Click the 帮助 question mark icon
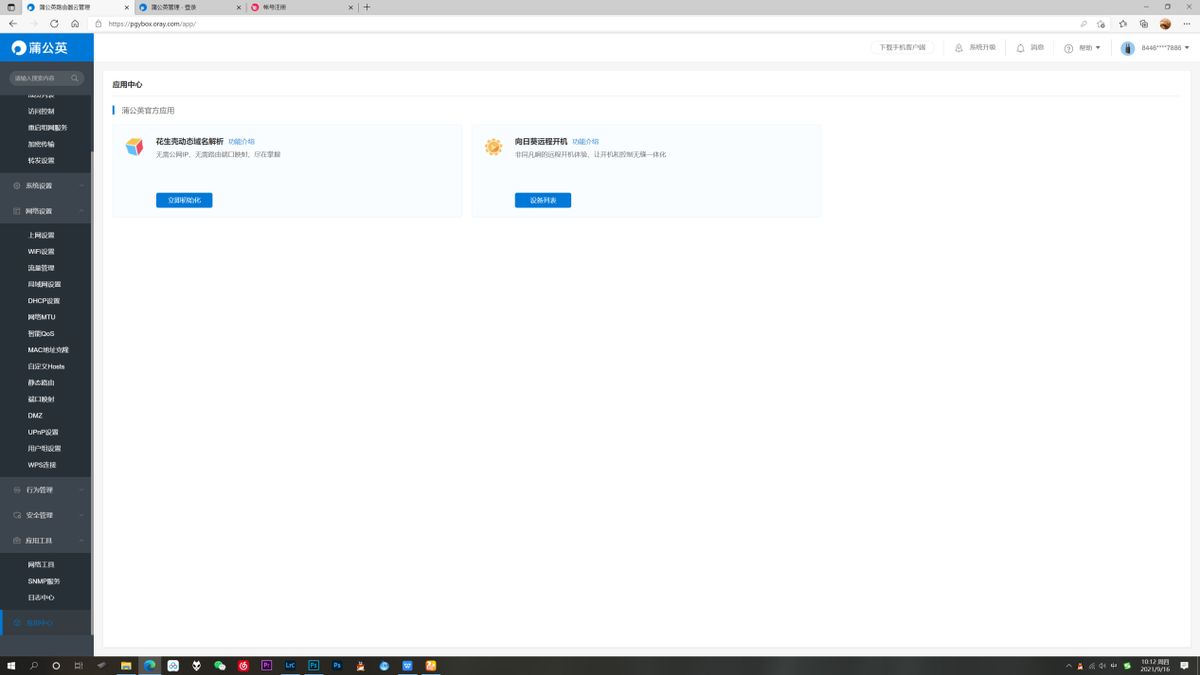Viewport: 1200px width, 675px height. pyautogui.click(x=1069, y=48)
